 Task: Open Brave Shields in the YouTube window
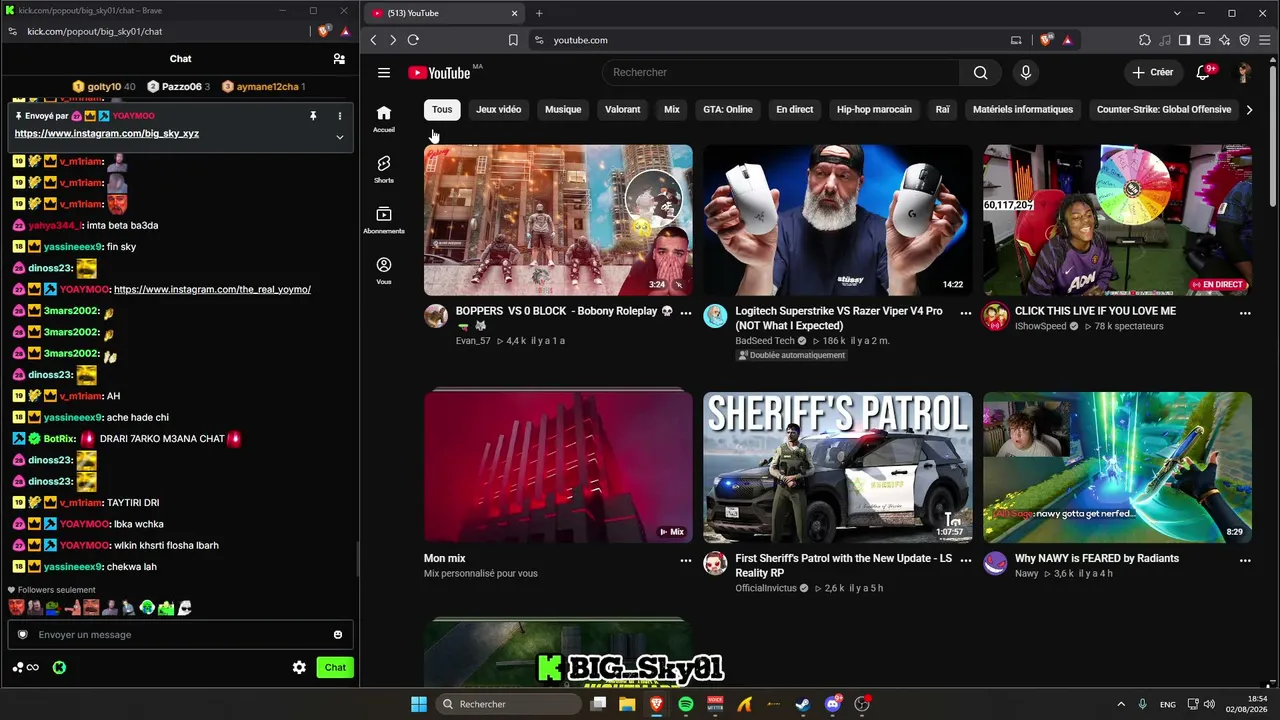[1047, 40]
